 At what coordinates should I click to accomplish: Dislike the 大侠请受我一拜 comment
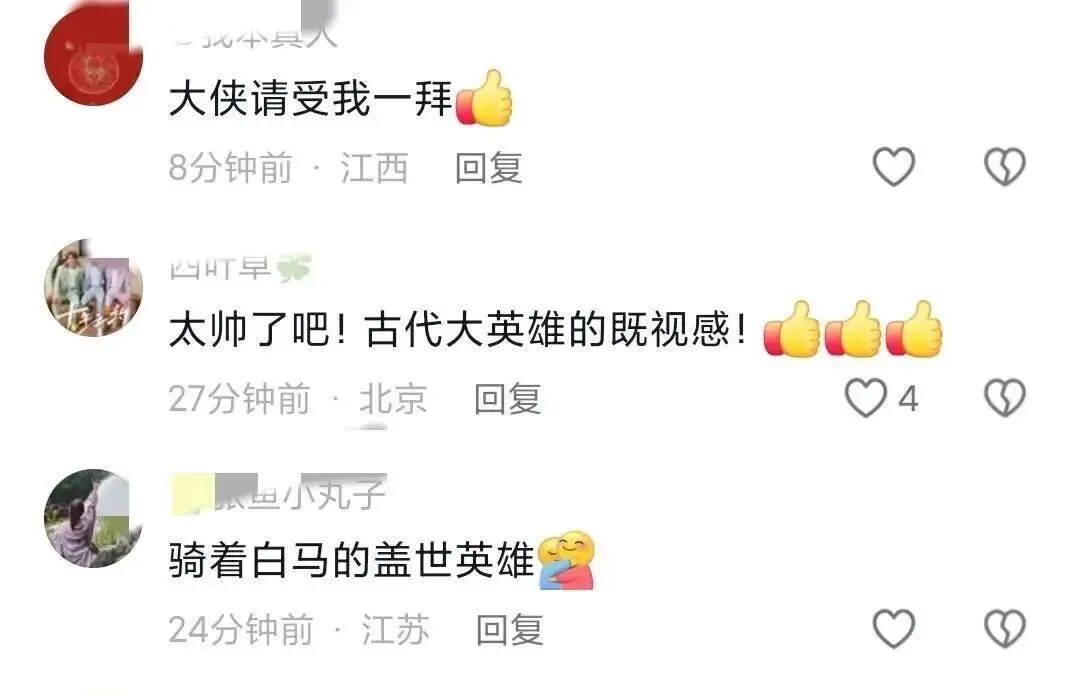1004,167
